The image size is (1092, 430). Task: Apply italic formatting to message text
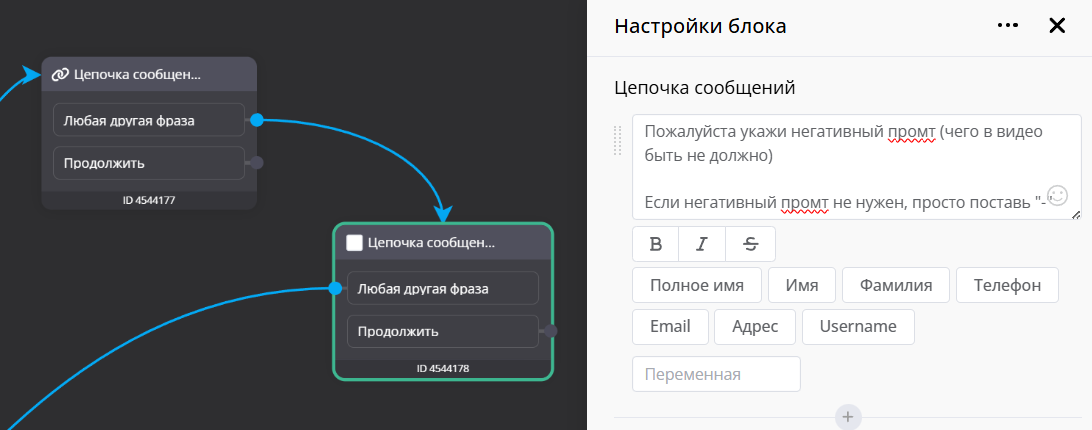(x=703, y=244)
